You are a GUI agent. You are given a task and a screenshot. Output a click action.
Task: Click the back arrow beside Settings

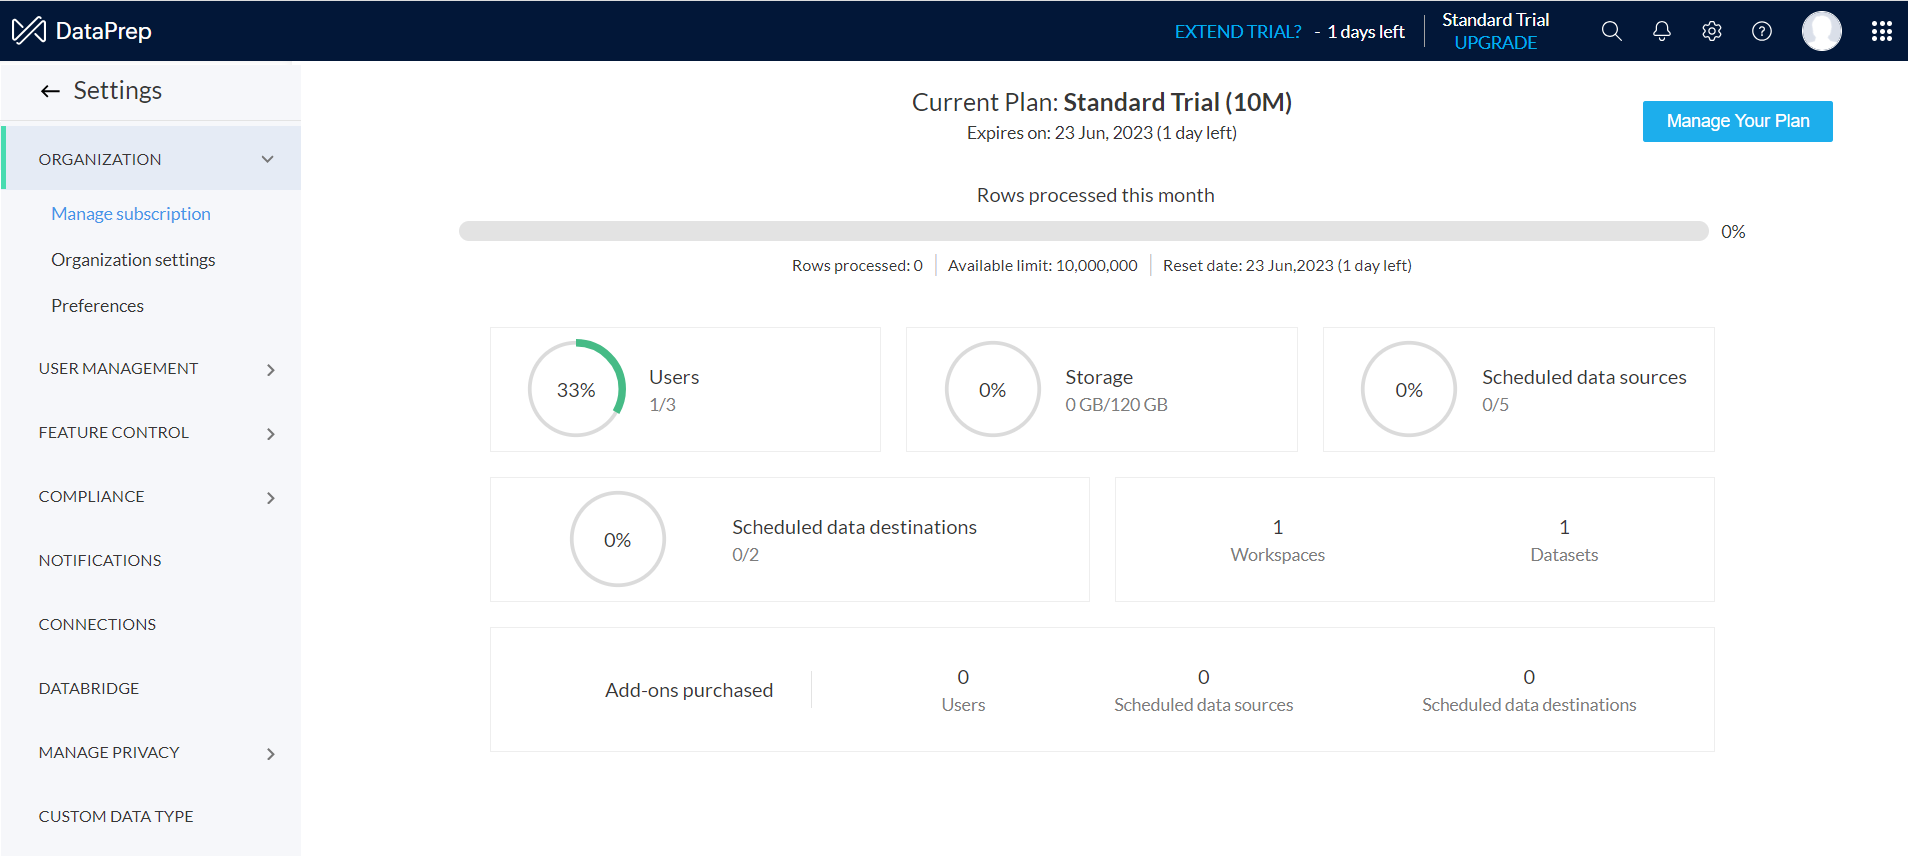point(50,92)
